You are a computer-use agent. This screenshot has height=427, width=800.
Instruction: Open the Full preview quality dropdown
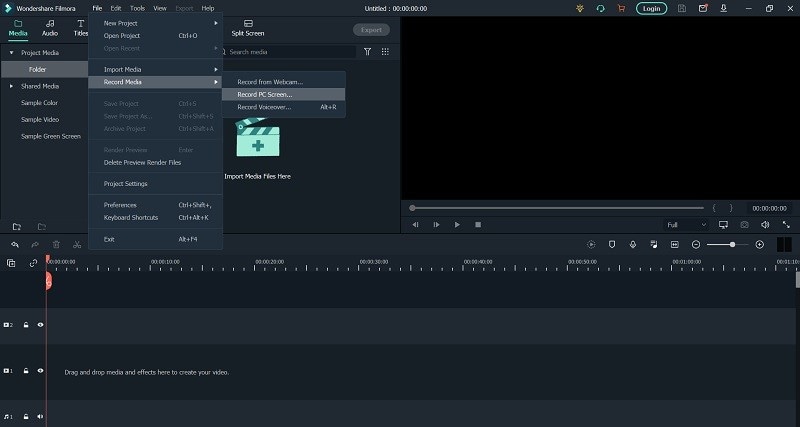687,224
